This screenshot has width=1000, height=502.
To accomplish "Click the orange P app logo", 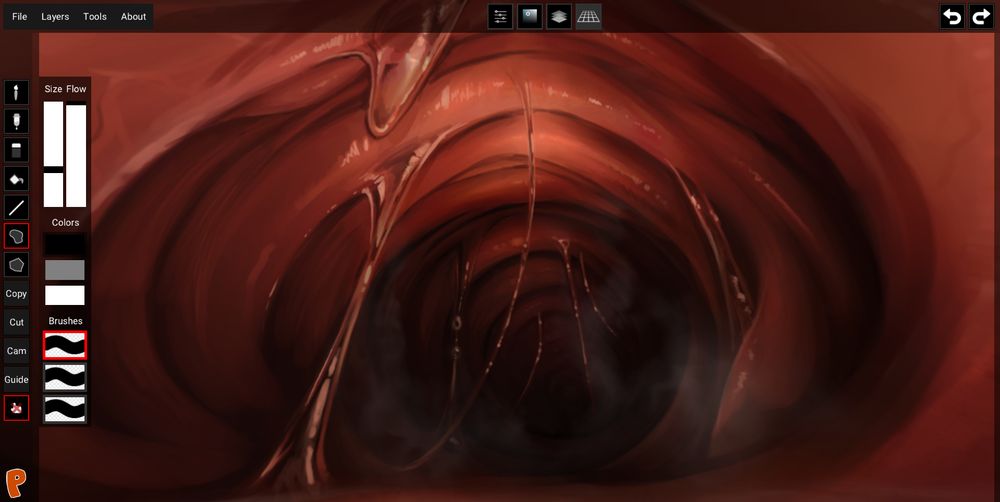I will (x=16, y=484).
